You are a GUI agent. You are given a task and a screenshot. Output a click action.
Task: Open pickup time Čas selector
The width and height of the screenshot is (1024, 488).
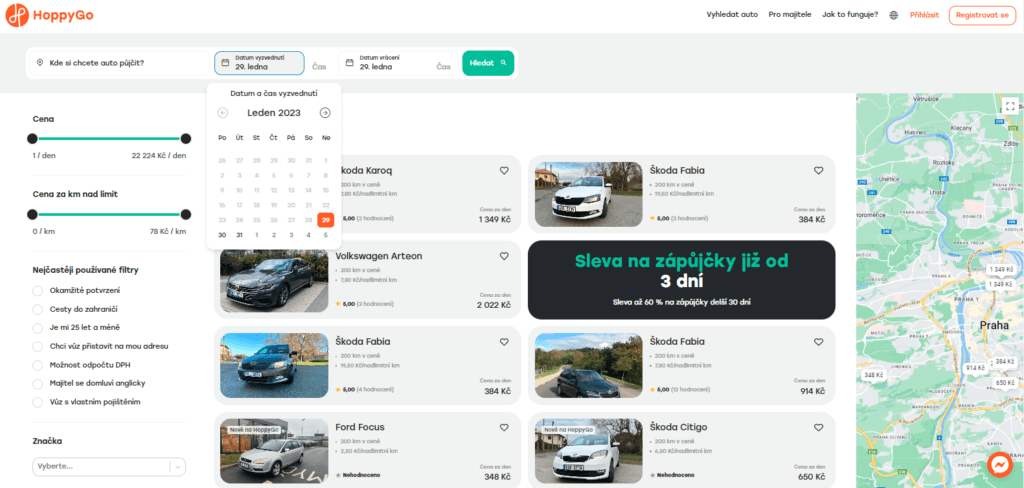(319, 67)
